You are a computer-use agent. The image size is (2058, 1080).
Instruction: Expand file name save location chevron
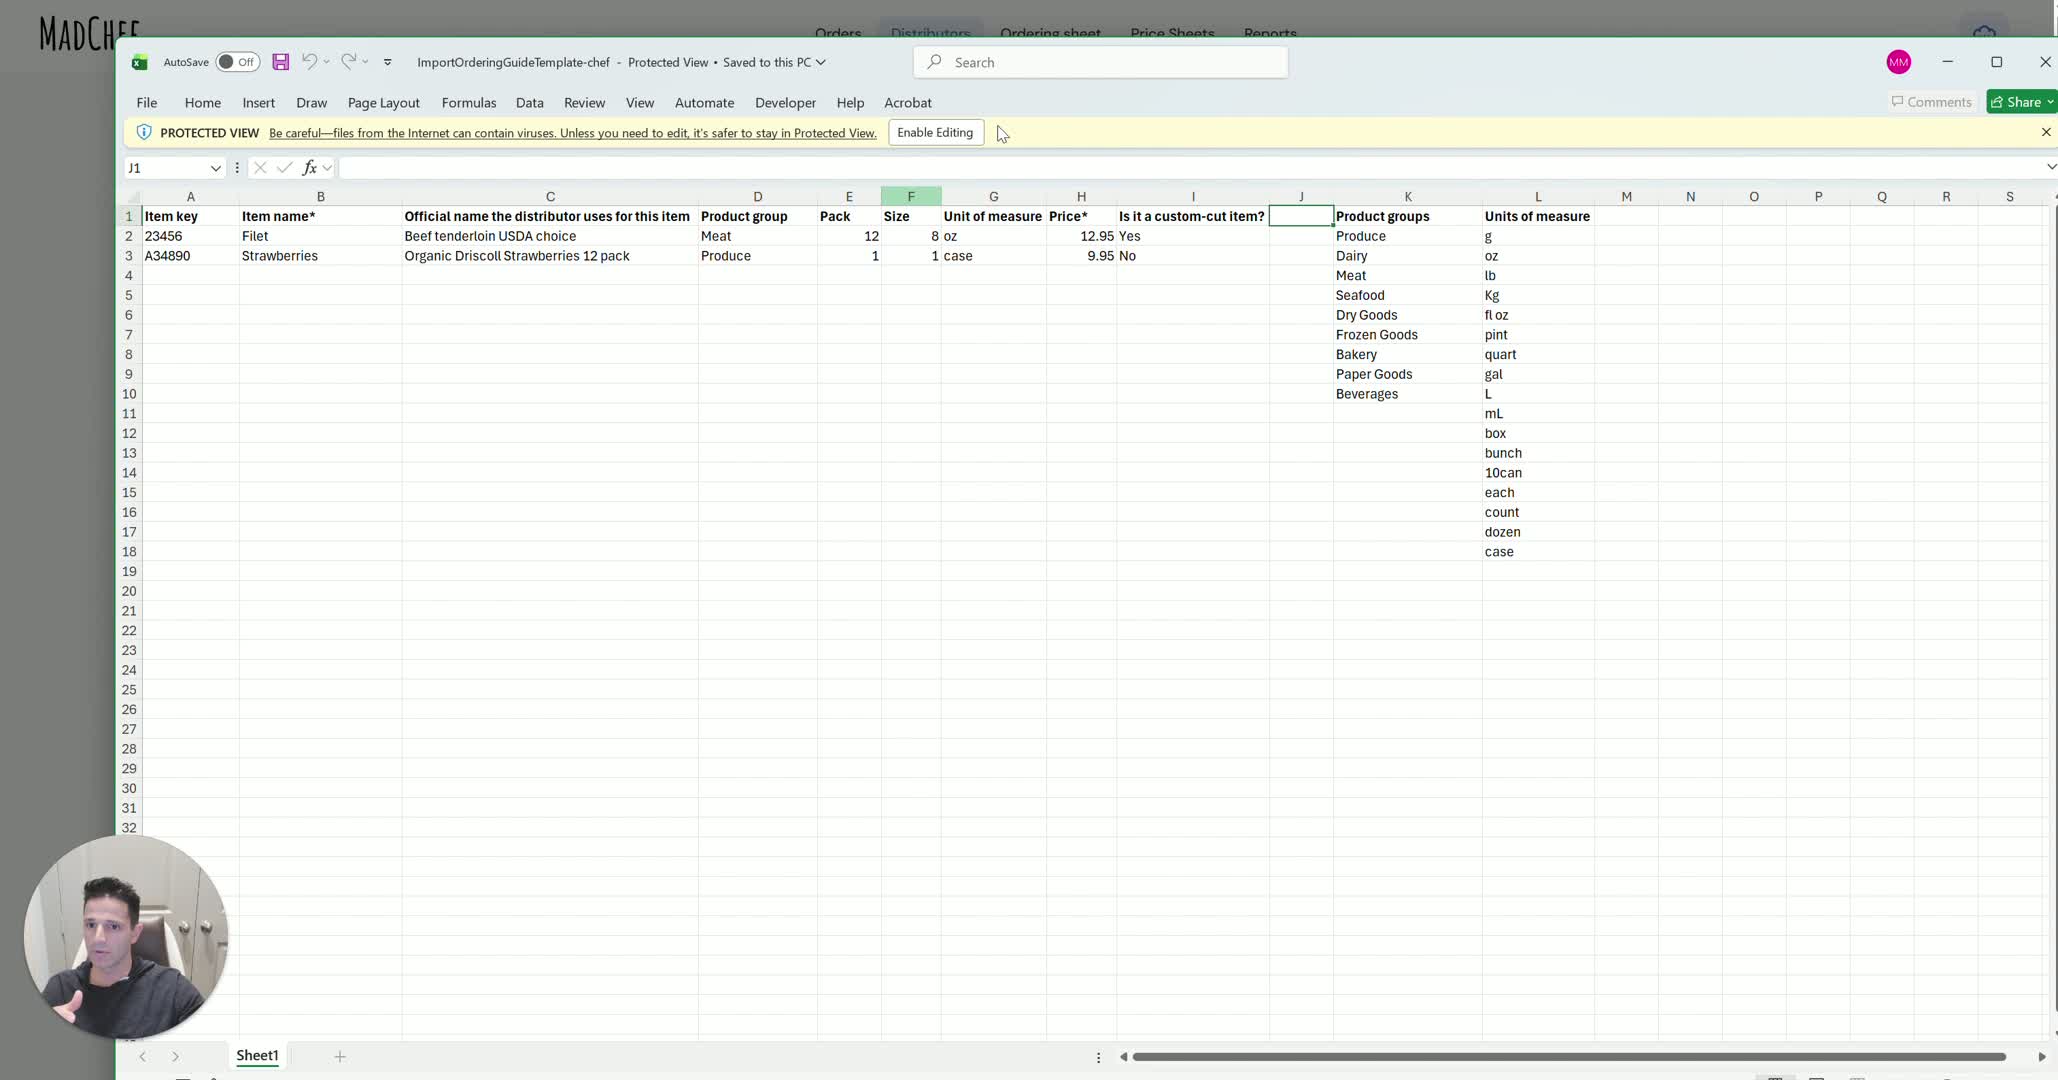pos(821,62)
